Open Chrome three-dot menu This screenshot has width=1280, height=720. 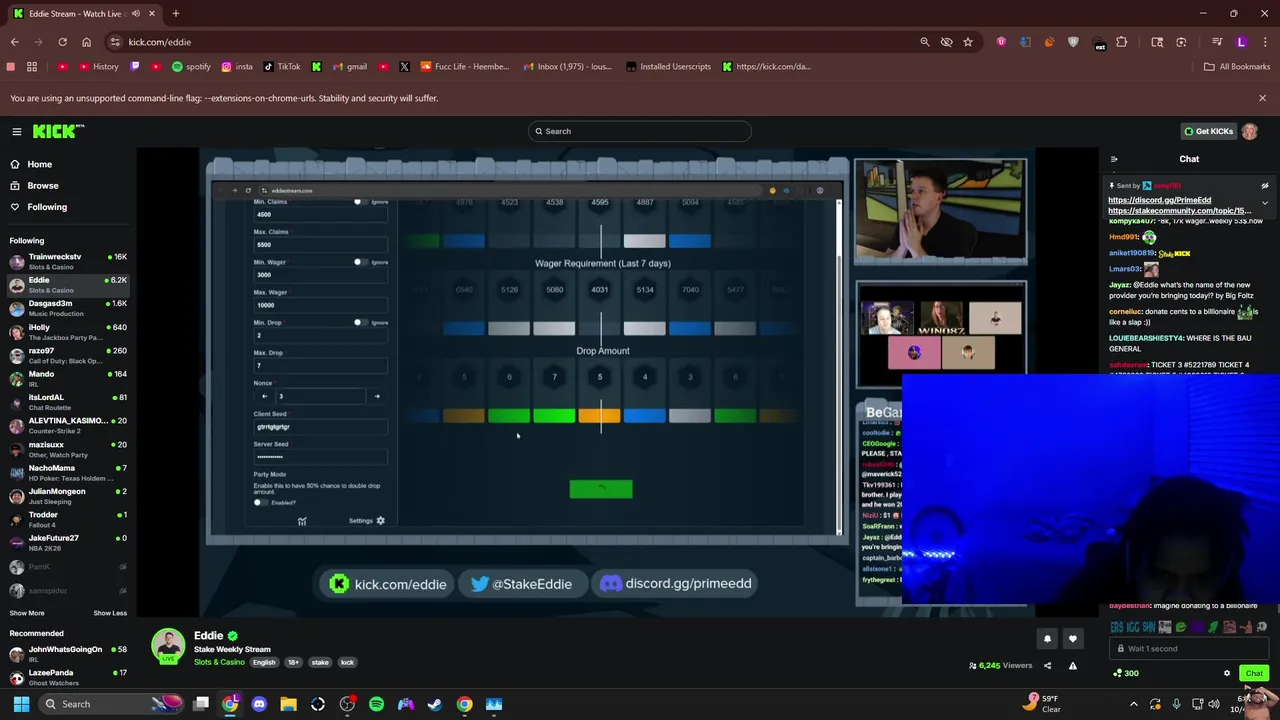click(1265, 42)
